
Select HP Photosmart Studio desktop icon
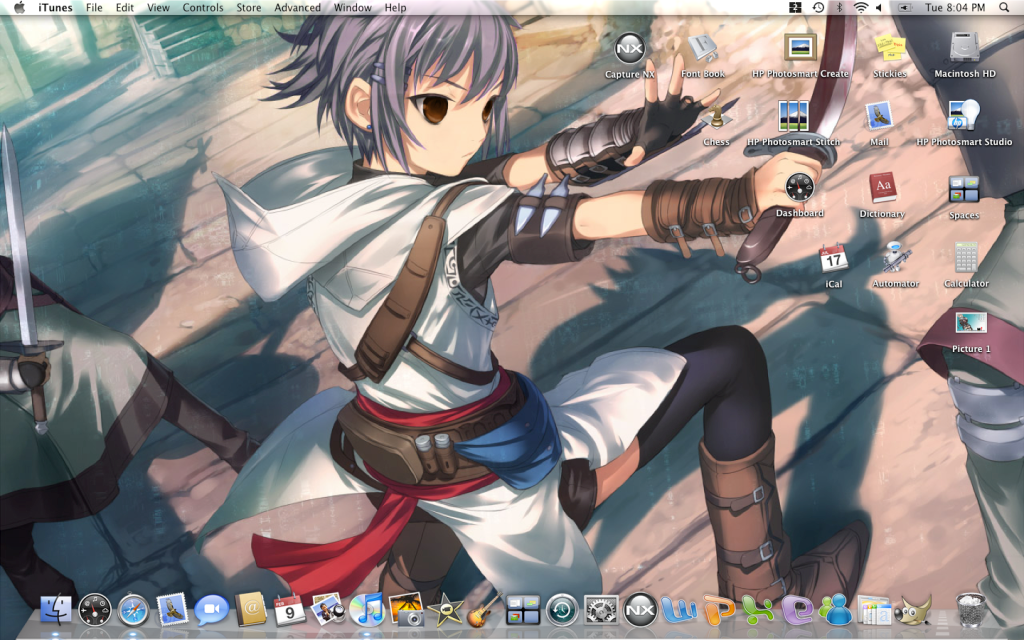pos(964,116)
